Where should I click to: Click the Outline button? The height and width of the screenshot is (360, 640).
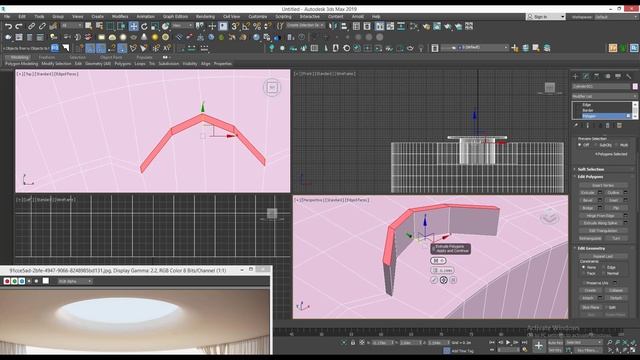coord(613,193)
